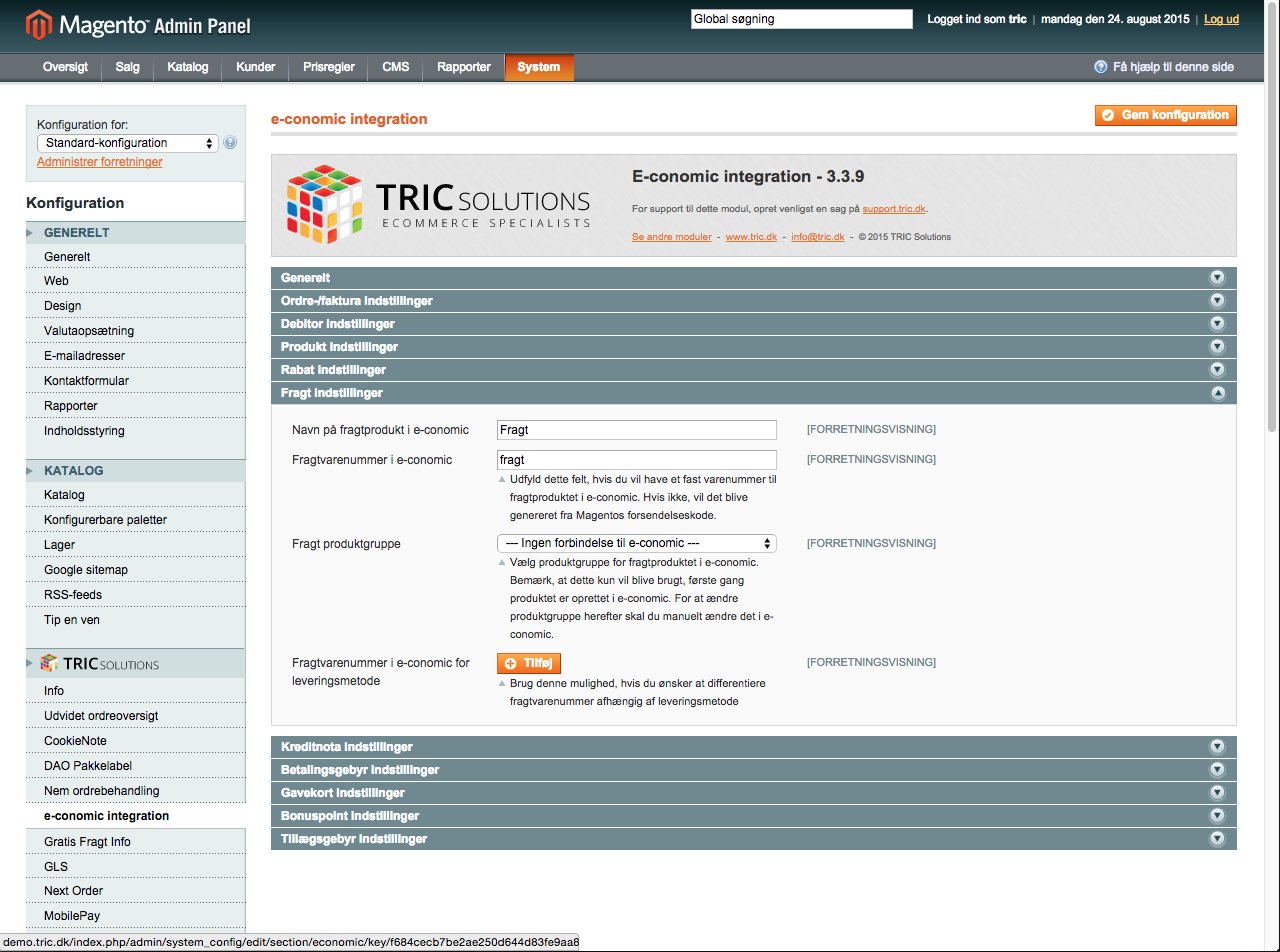Select GLS in the configuration sidebar
Image resolution: width=1280 pixels, height=952 pixels.
(x=56, y=866)
